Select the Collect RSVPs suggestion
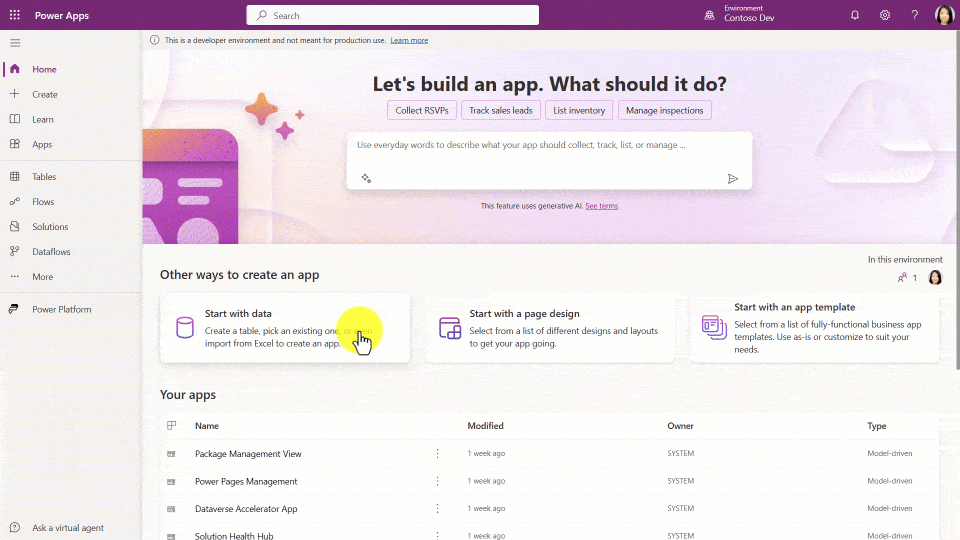960x540 pixels. point(422,110)
